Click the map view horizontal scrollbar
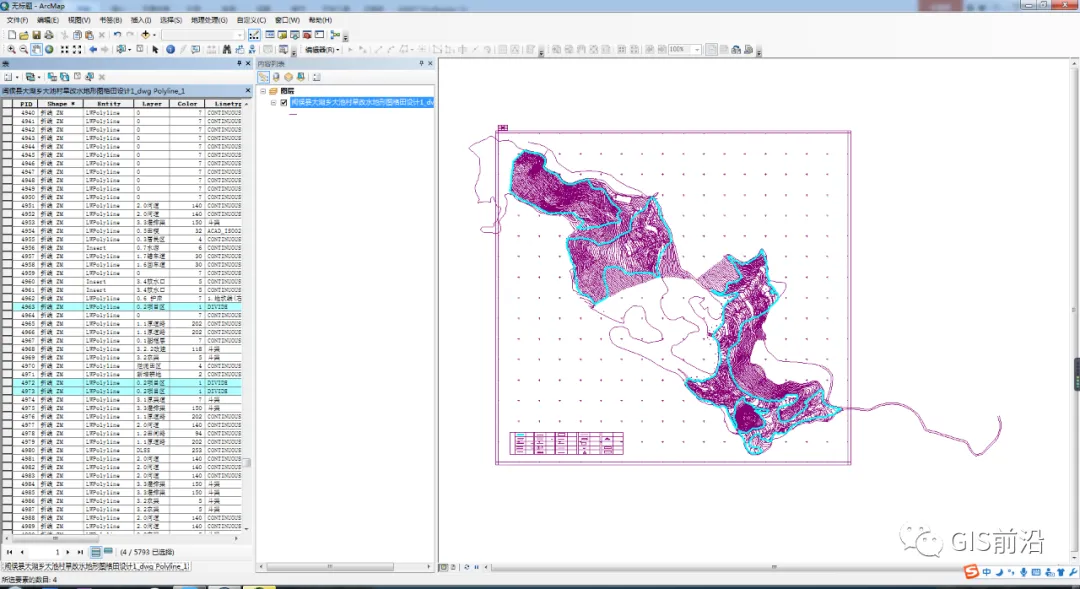The height and width of the screenshot is (589, 1080). (774, 567)
